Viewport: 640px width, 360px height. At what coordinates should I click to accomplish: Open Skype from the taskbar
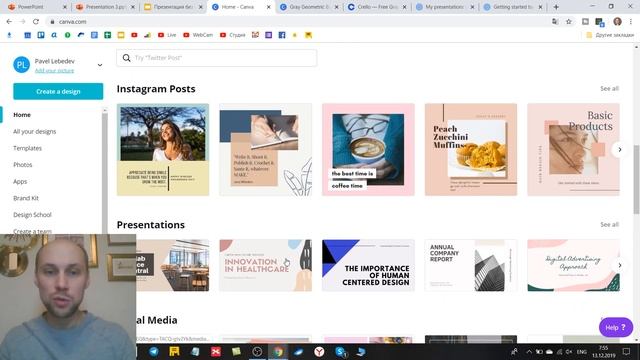pyautogui.click(x=340, y=351)
